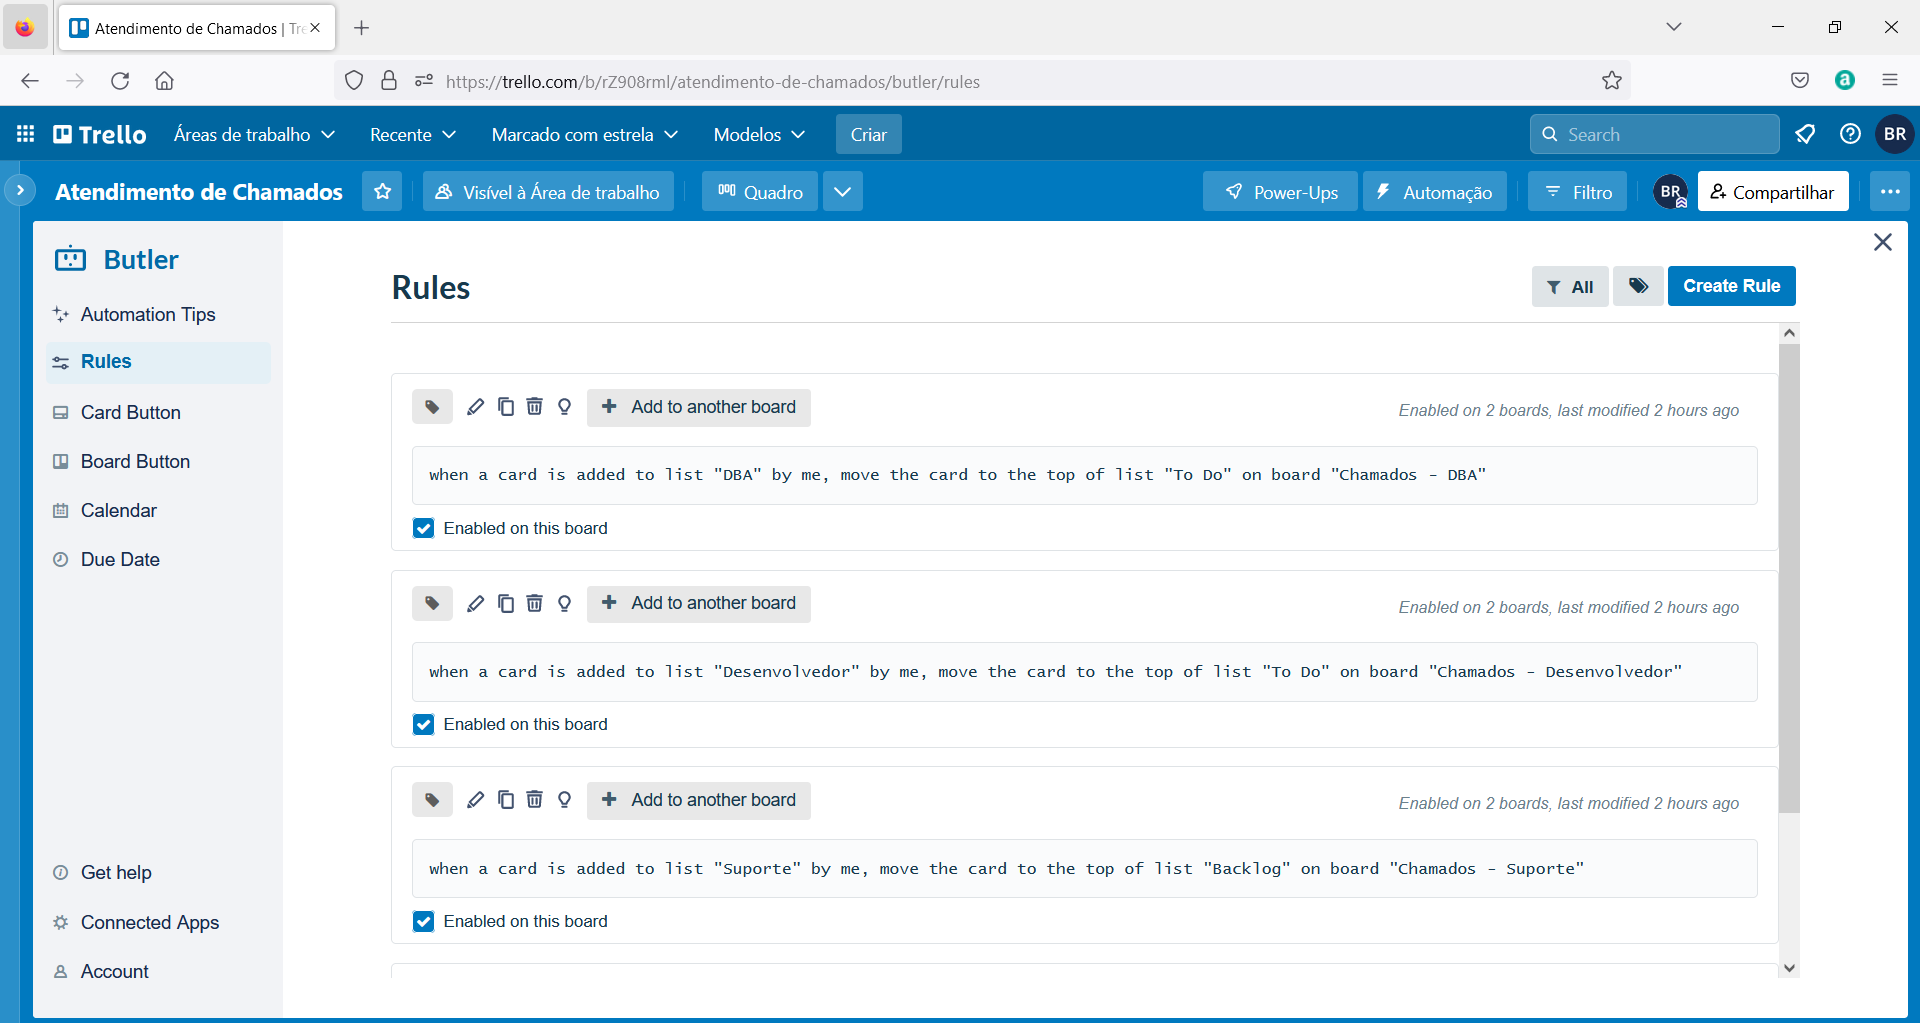Open the Automação menu
The height and width of the screenshot is (1023, 1920).
click(1434, 191)
